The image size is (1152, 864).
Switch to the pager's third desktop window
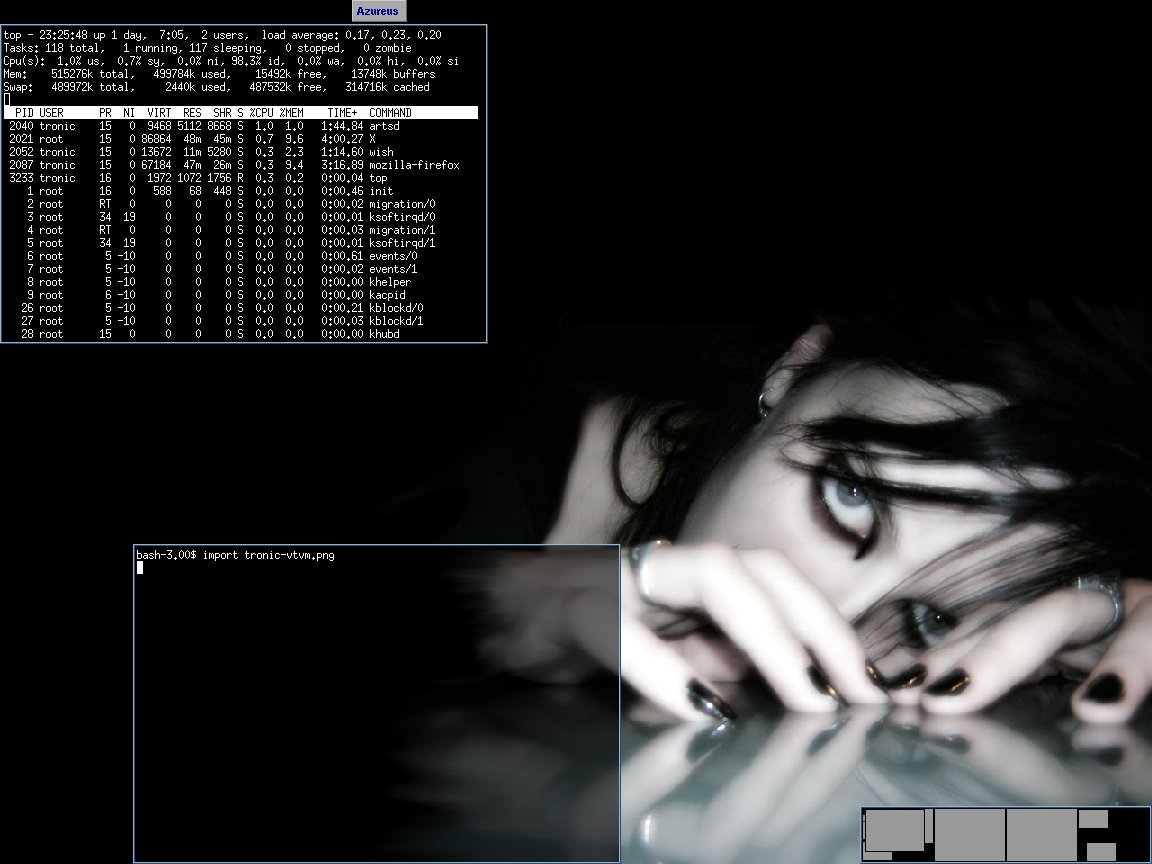1041,834
